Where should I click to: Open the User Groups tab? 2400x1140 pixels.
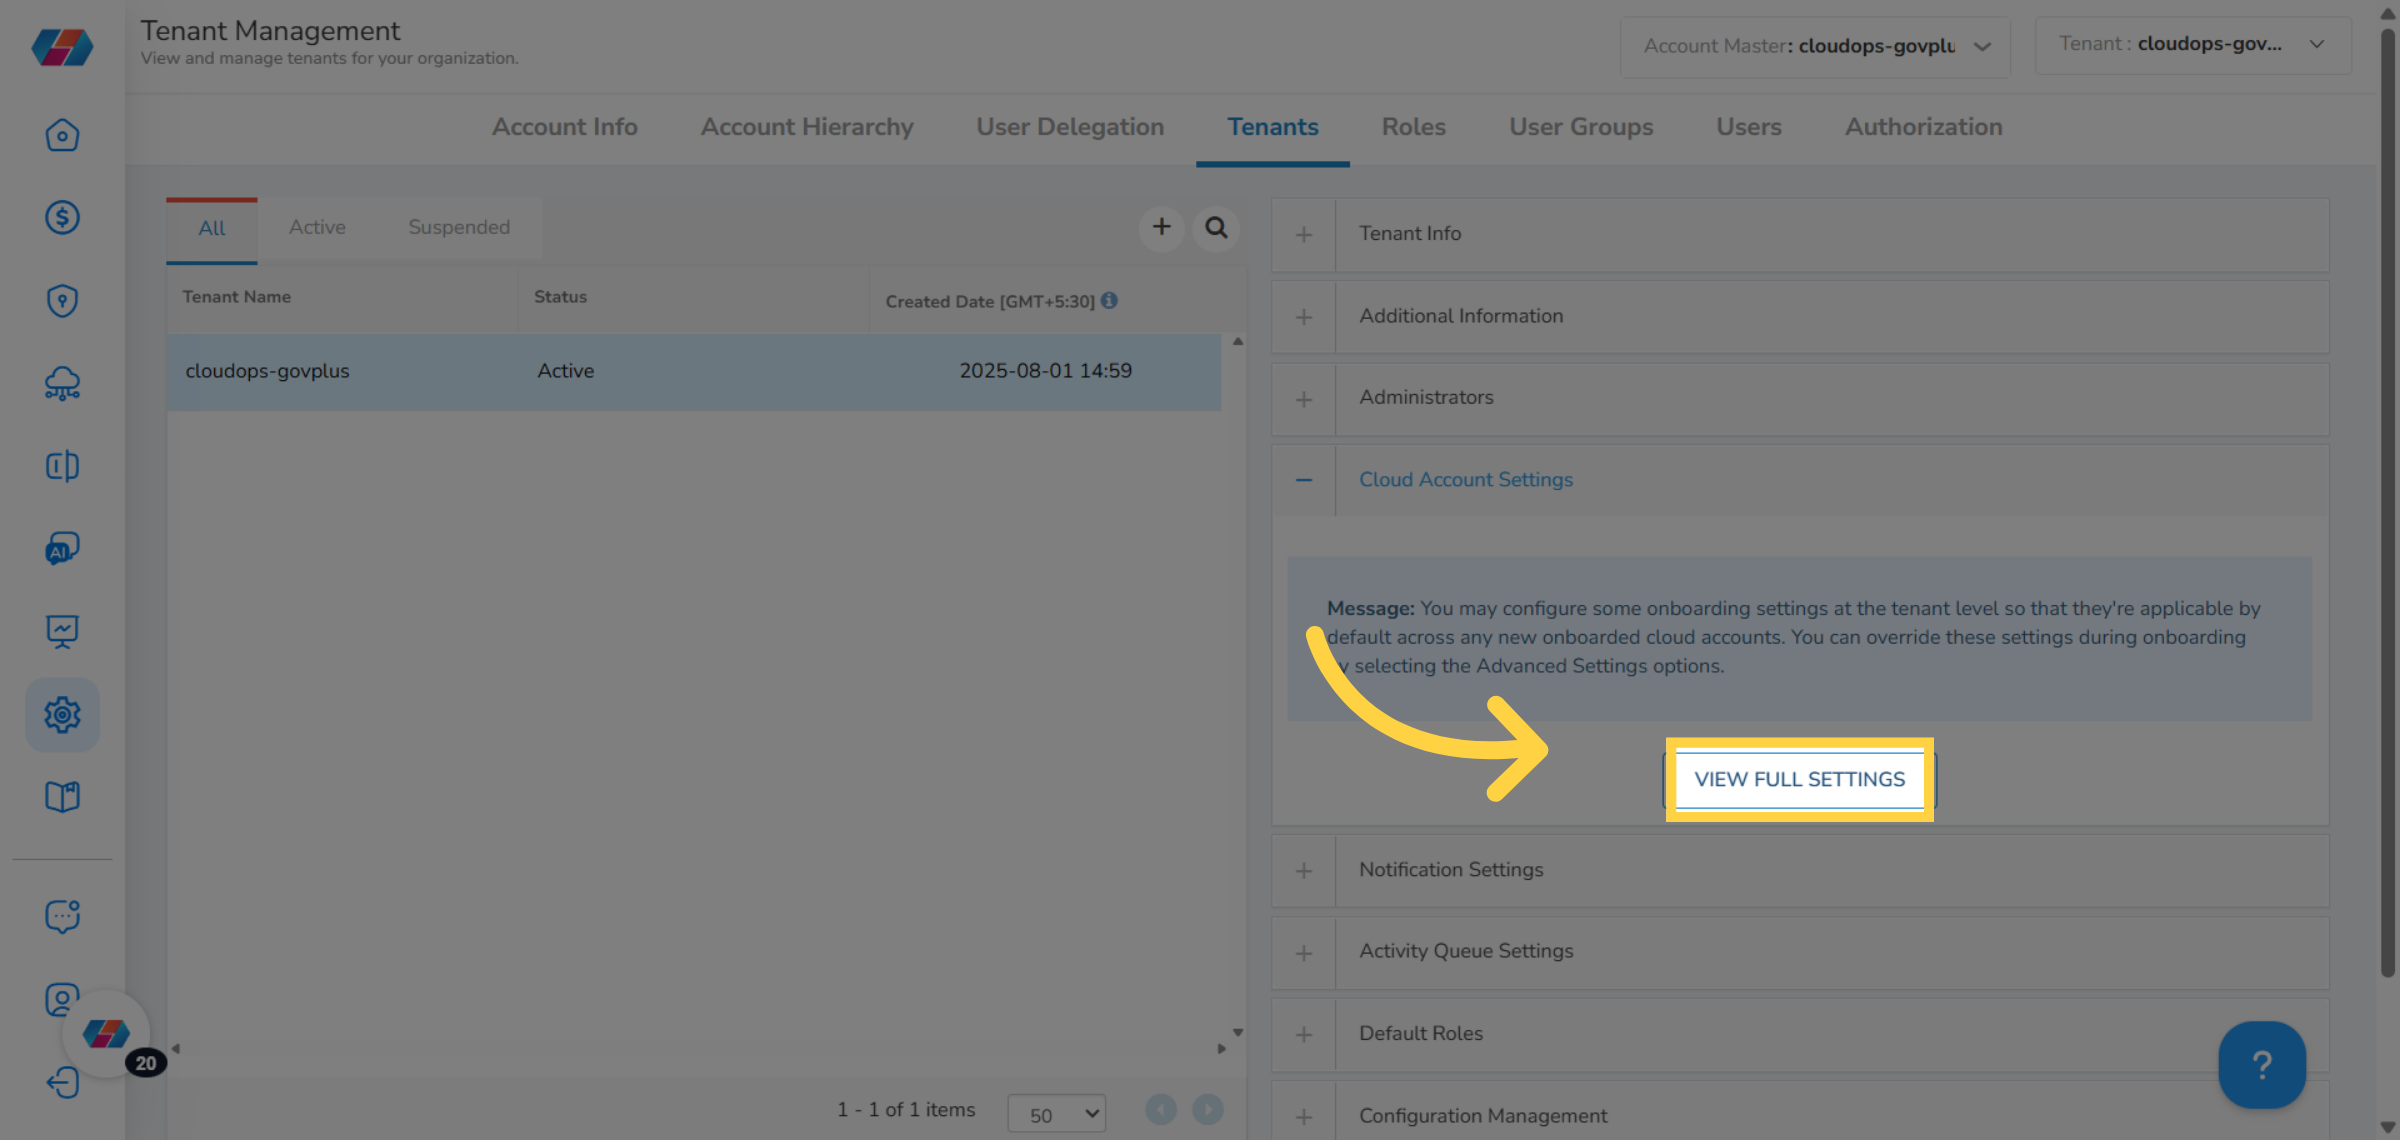tap(1580, 127)
